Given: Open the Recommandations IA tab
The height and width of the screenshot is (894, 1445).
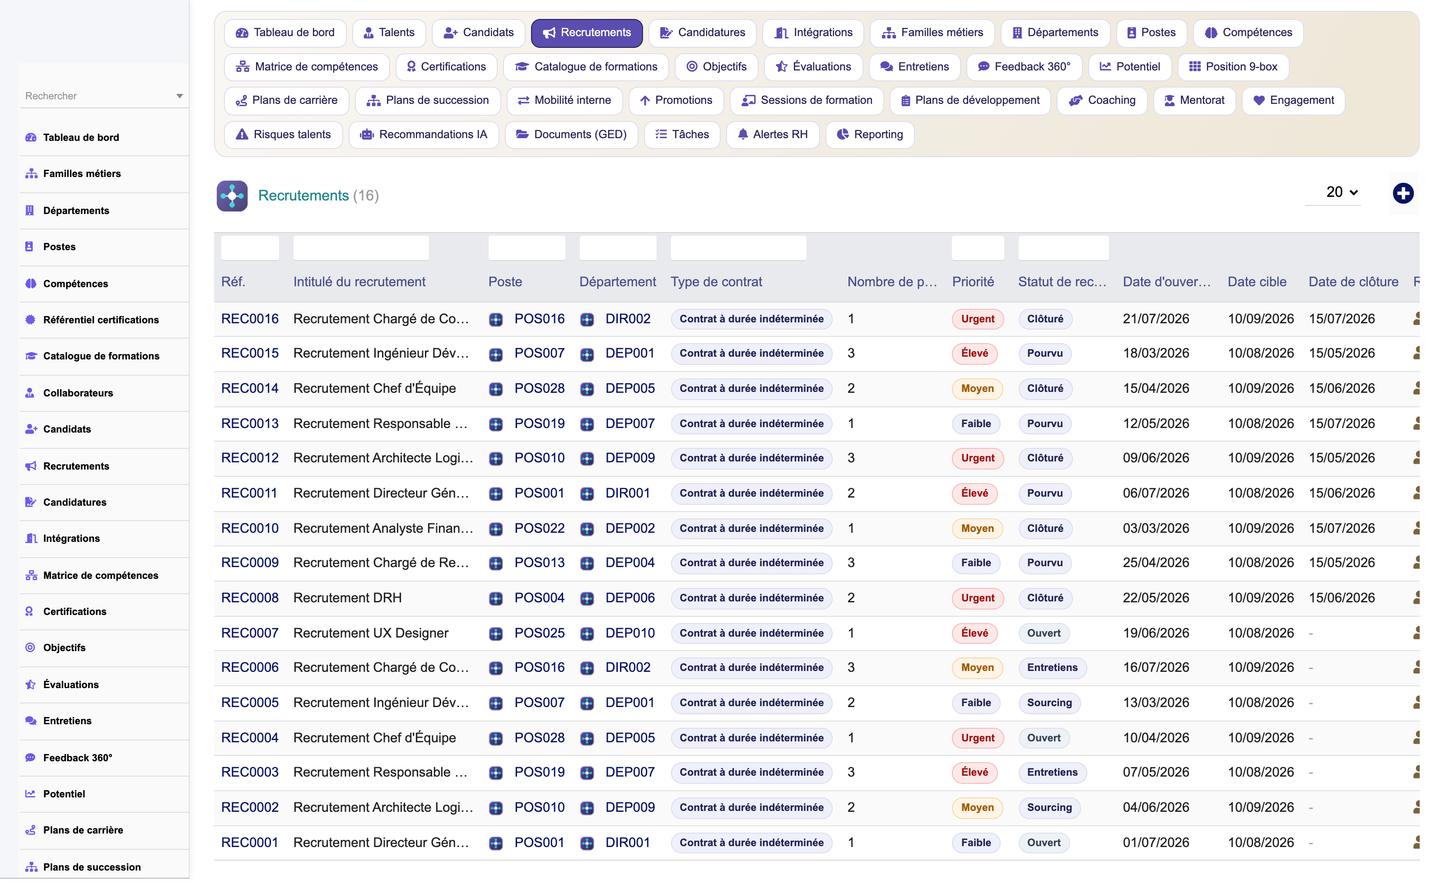Looking at the screenshot, I should [x=423, y=134].
